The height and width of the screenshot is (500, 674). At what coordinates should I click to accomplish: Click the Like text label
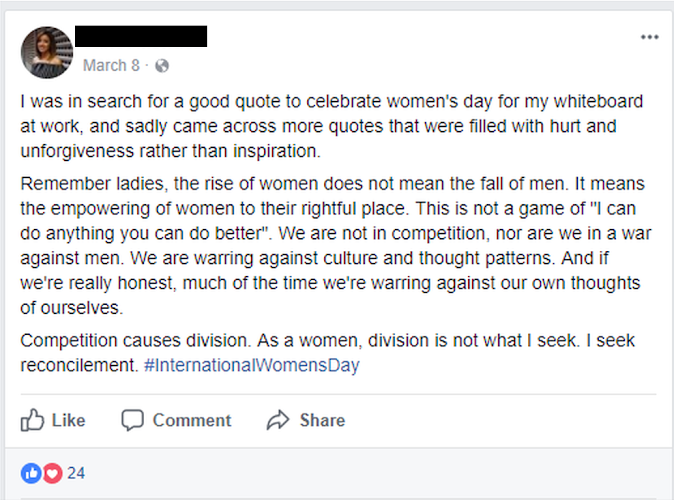[69, 420]
